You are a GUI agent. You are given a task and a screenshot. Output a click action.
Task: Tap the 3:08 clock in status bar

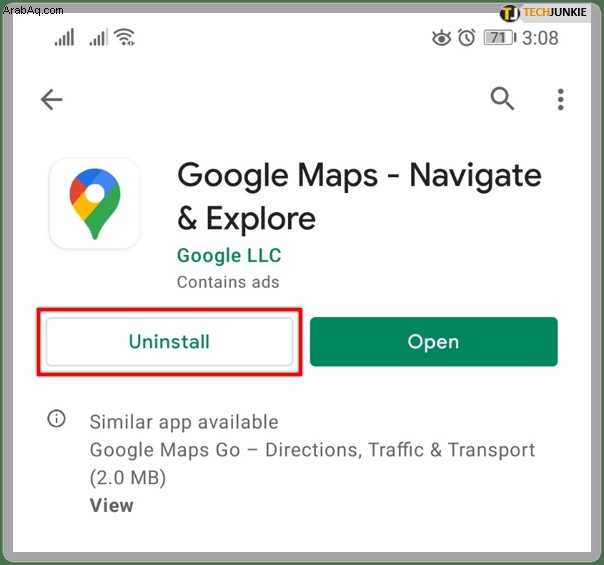(x=540, y=38)
